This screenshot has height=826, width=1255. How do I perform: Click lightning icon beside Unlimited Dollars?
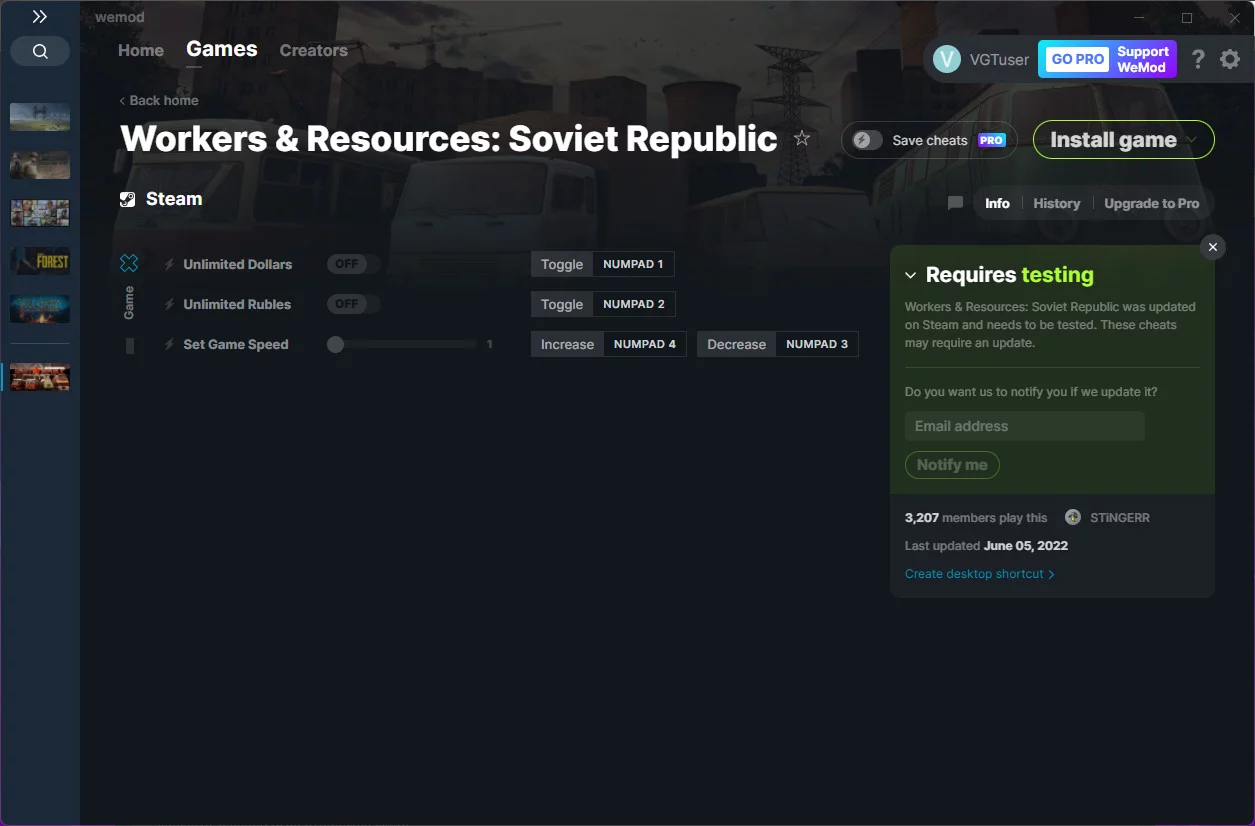pos(169,264)
